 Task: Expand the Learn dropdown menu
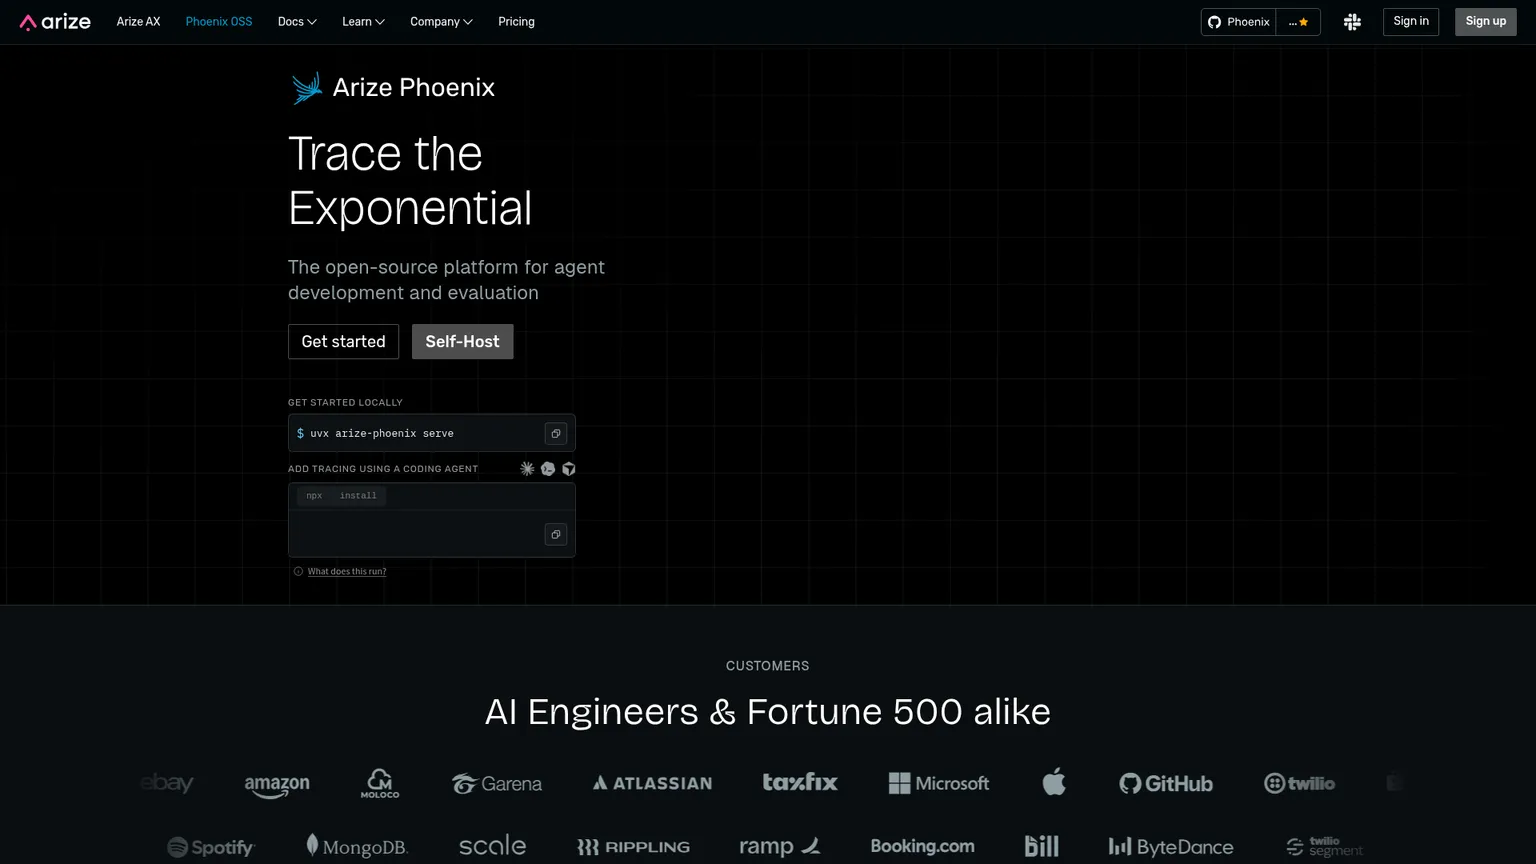point(363,22)
